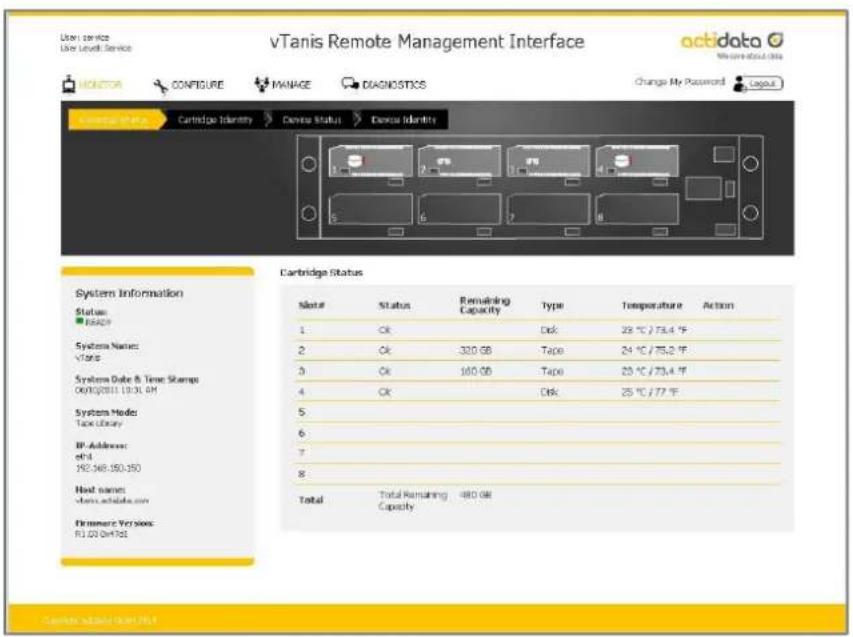Select empty slot 5 in device graphic
853x637 pixels.
point(370,209)
